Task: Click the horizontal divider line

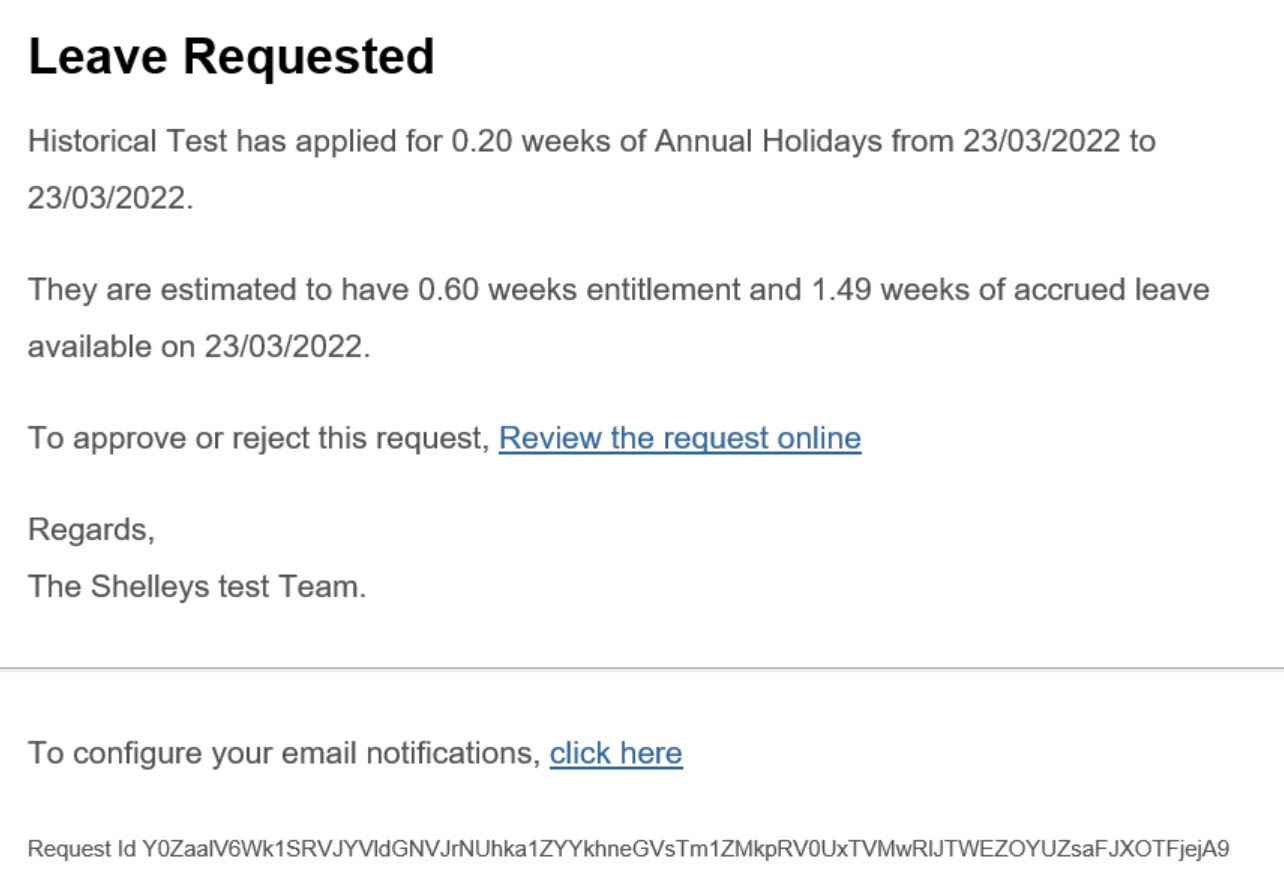Action: click(x=642, y=667)
